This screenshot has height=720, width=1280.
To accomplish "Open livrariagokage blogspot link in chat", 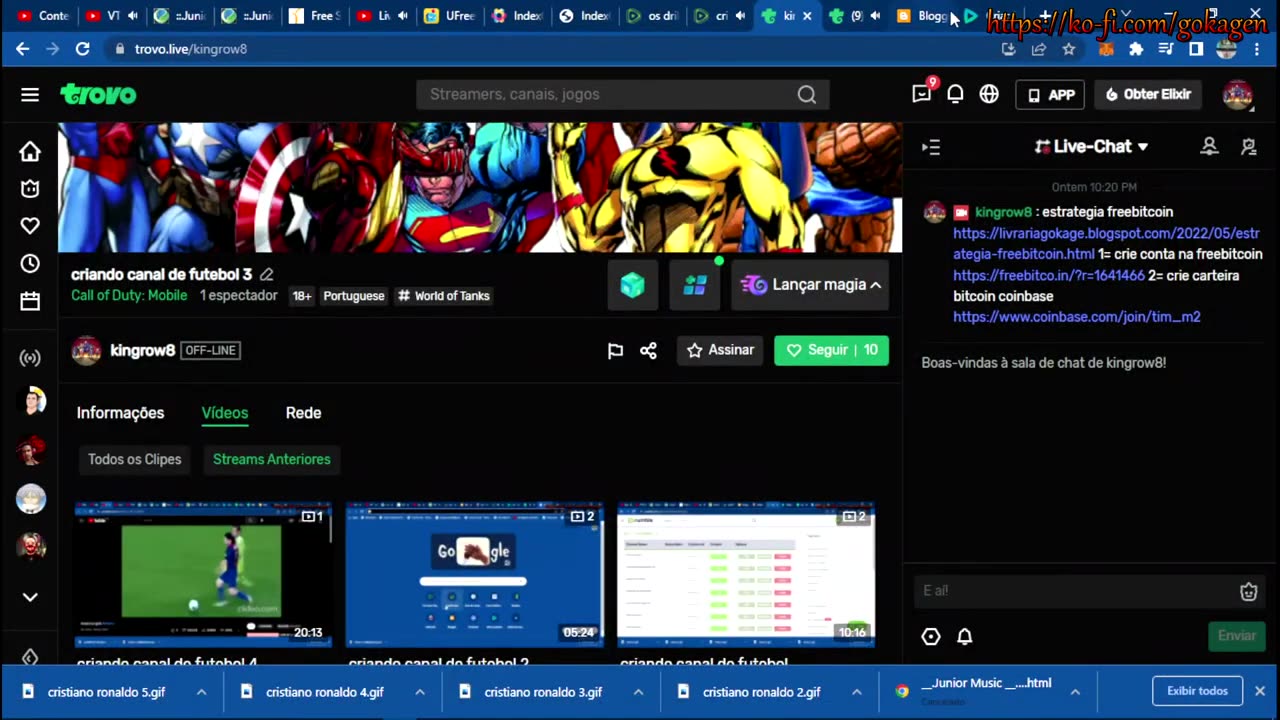I will pyautogui.click(x=1106, y=243).
